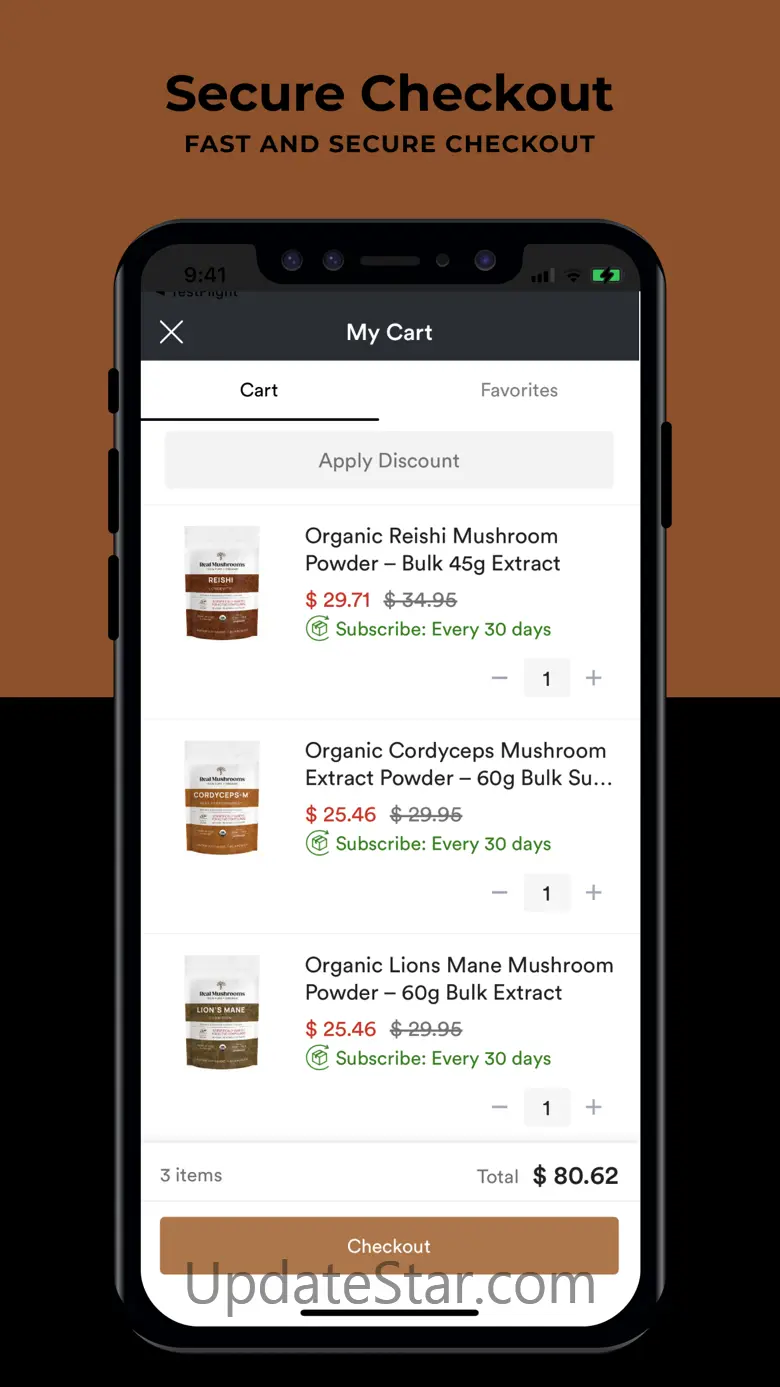Viewport: 780px width, 1387px height.
Task: Tap the subscribe box icon under Lions Mane
Action: coord(318,1058)
